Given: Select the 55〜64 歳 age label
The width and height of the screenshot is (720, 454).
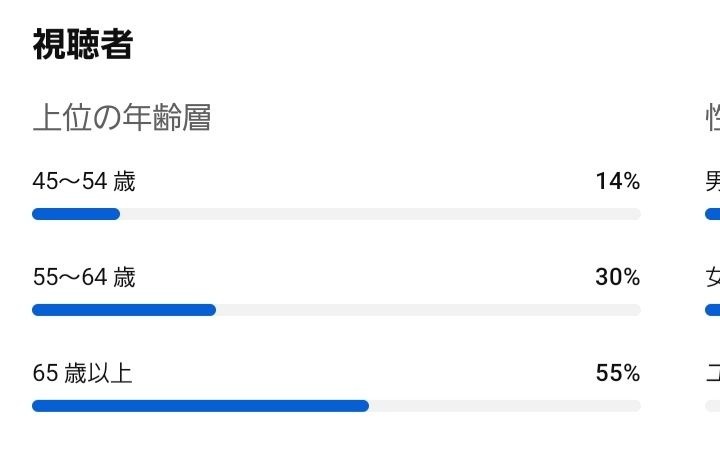Looking at the screenshot, I should click(84, 277).
